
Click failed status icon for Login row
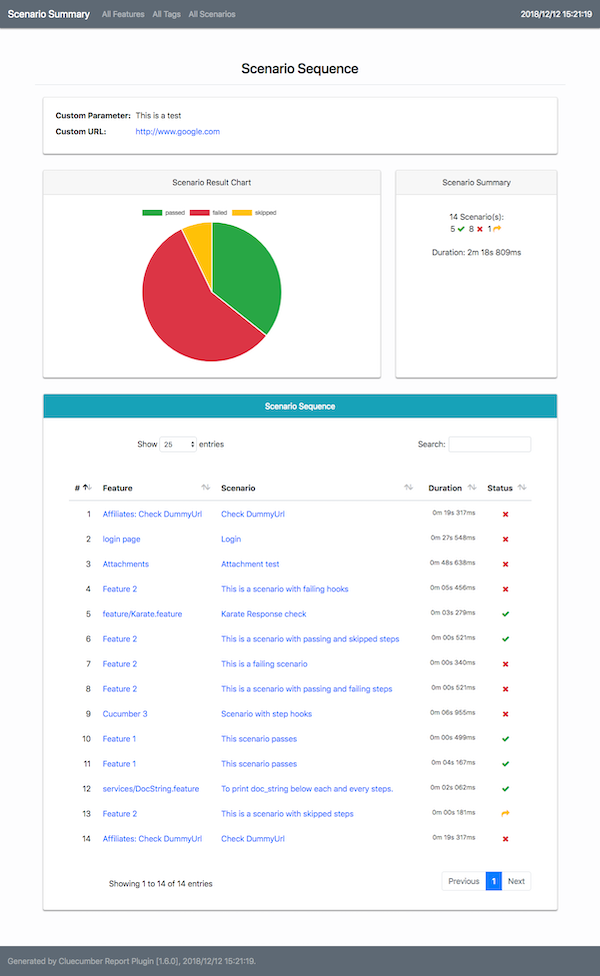click(505, 539)
